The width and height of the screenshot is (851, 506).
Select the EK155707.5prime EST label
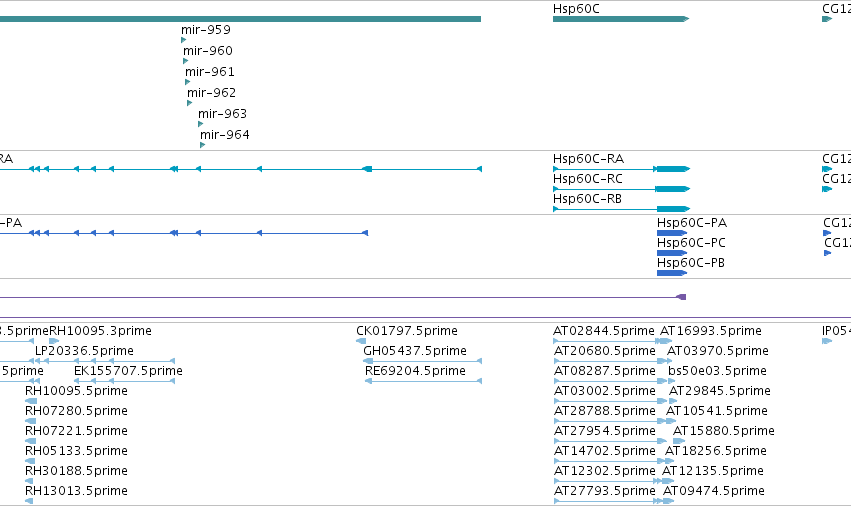click(128, 371)
